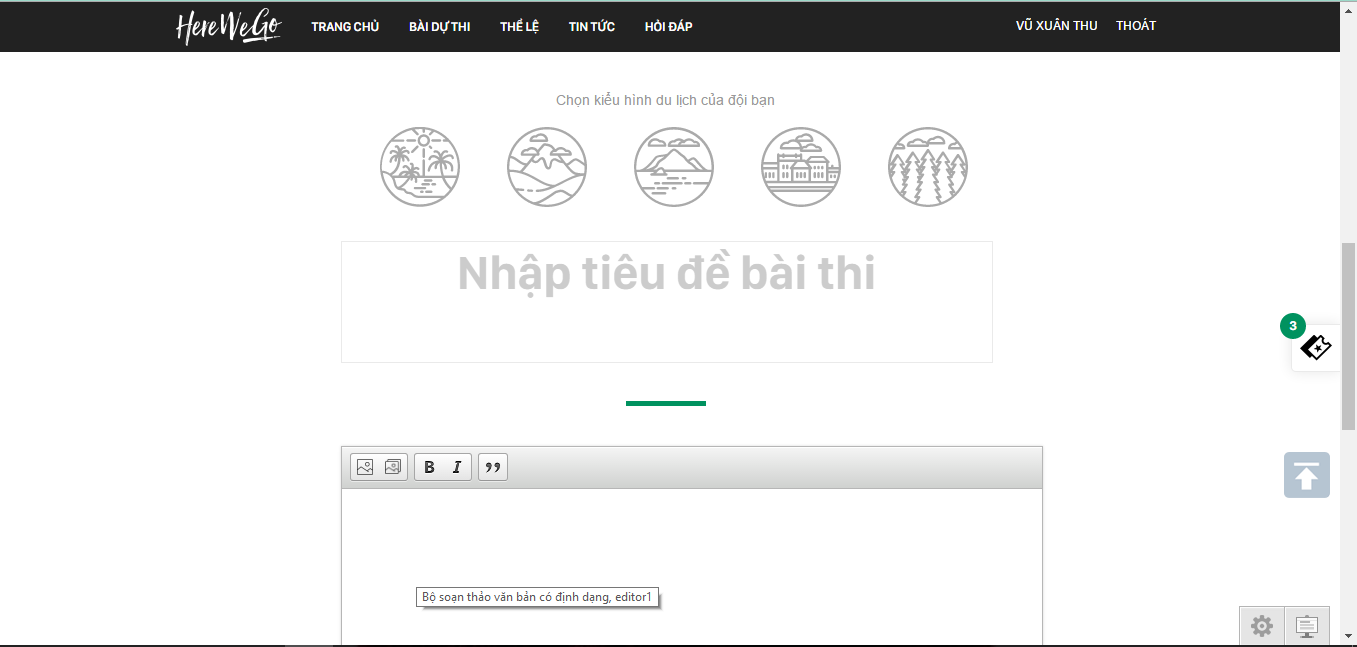
Task: Go to the BÀI DỰ THI page
Action: tap(440, 27)
